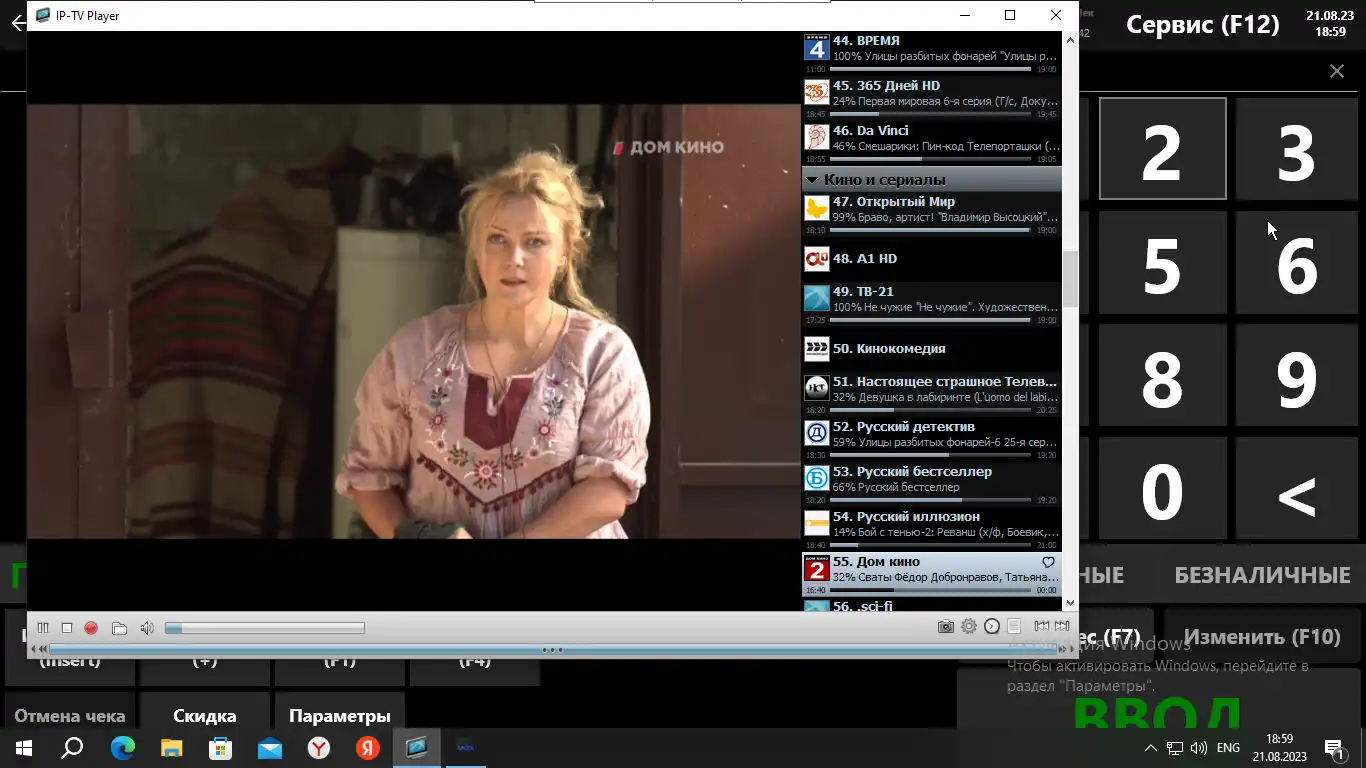Close the POS keypad panel X

(1337, 71)
